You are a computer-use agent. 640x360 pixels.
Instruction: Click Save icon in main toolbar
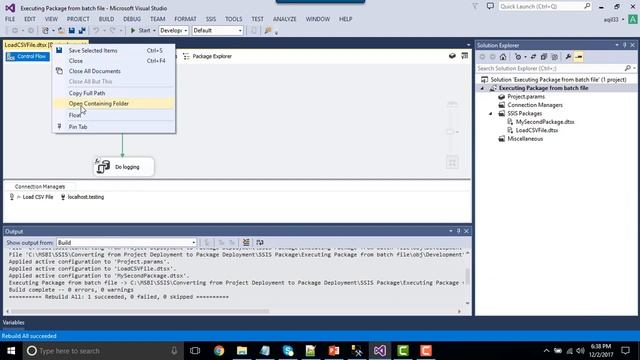(x=72, y=31)
